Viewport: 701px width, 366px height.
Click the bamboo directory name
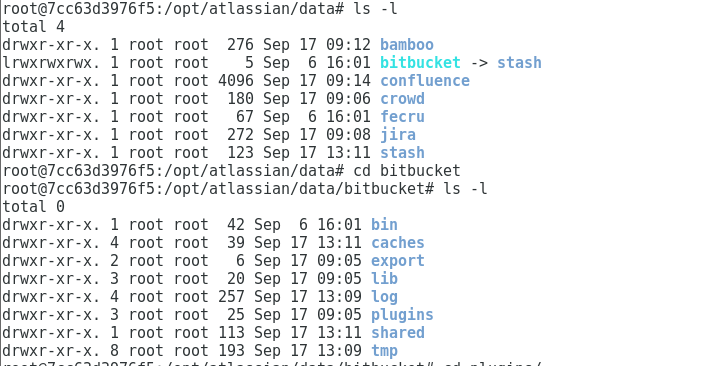tap(406, 45)
